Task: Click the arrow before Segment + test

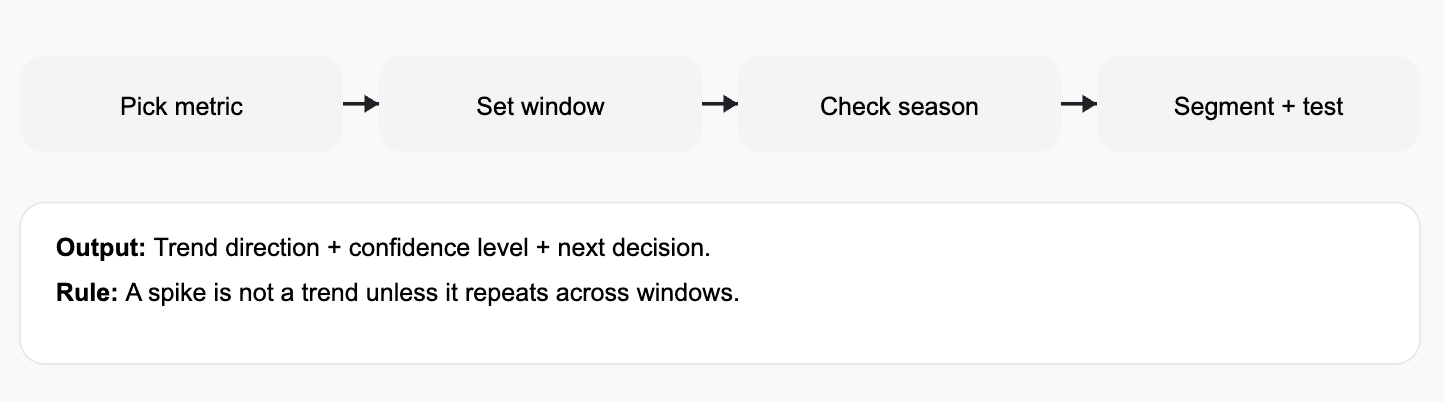Action: [1079, 103]
